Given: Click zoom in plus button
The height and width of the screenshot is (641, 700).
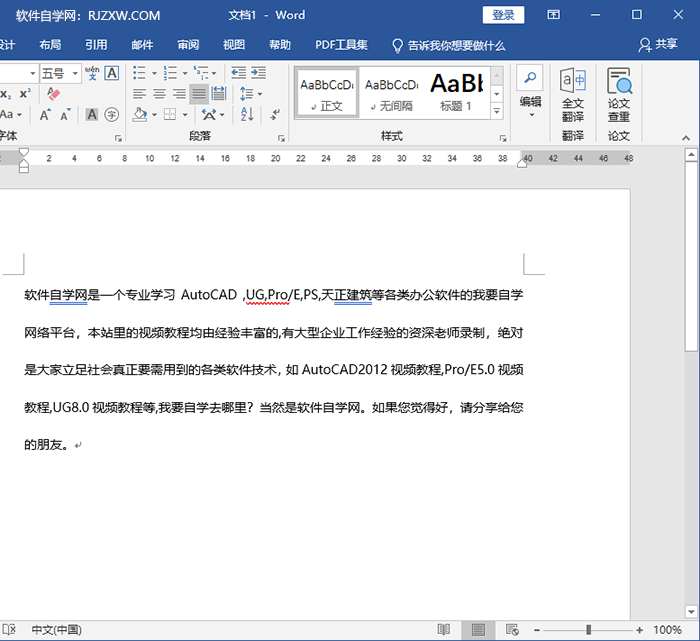Looking at the screenshot, I should pos(640,630).
